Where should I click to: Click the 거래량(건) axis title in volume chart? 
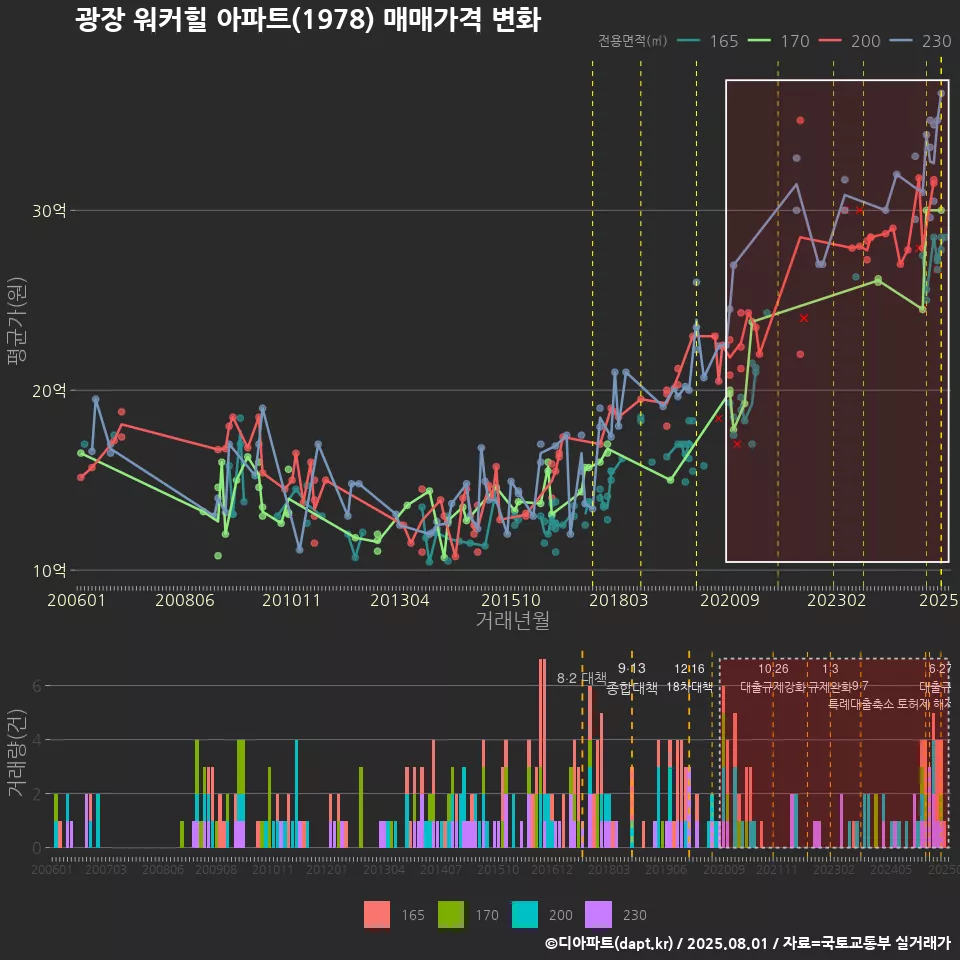pyautogui.click(x=17, y=752)
